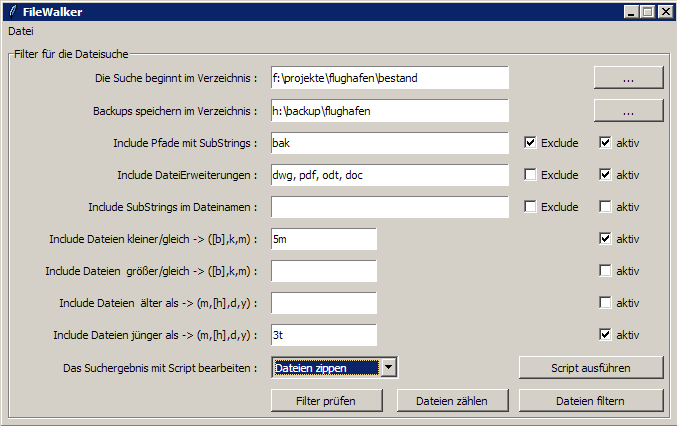
Task: Click the Dateien filtern button
Action: pos(591,401)
